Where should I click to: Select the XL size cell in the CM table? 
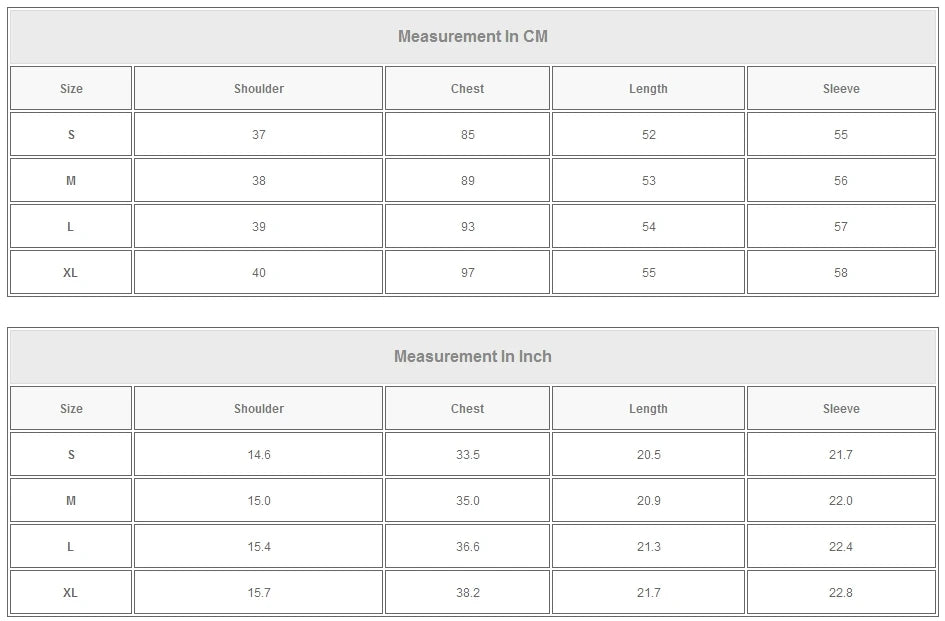tap(71, 273)
